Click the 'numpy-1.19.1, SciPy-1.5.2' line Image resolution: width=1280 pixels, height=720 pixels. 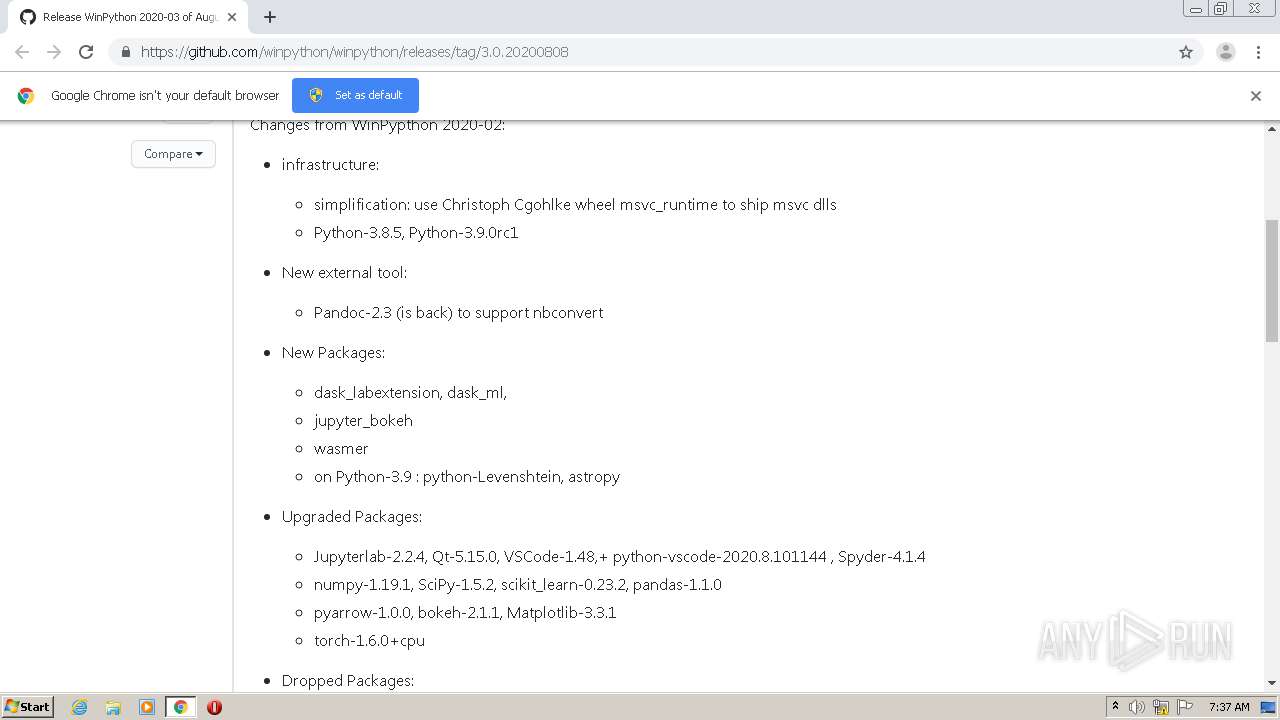click(517, 584)
